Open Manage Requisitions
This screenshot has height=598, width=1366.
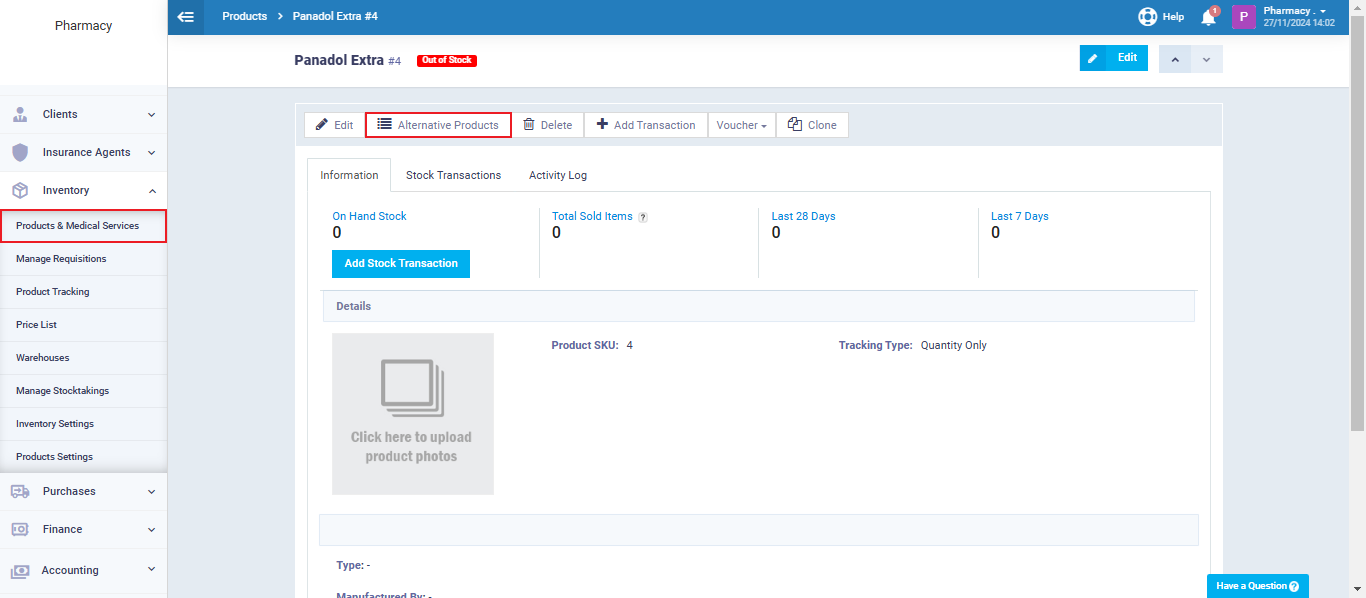(83, 259)
